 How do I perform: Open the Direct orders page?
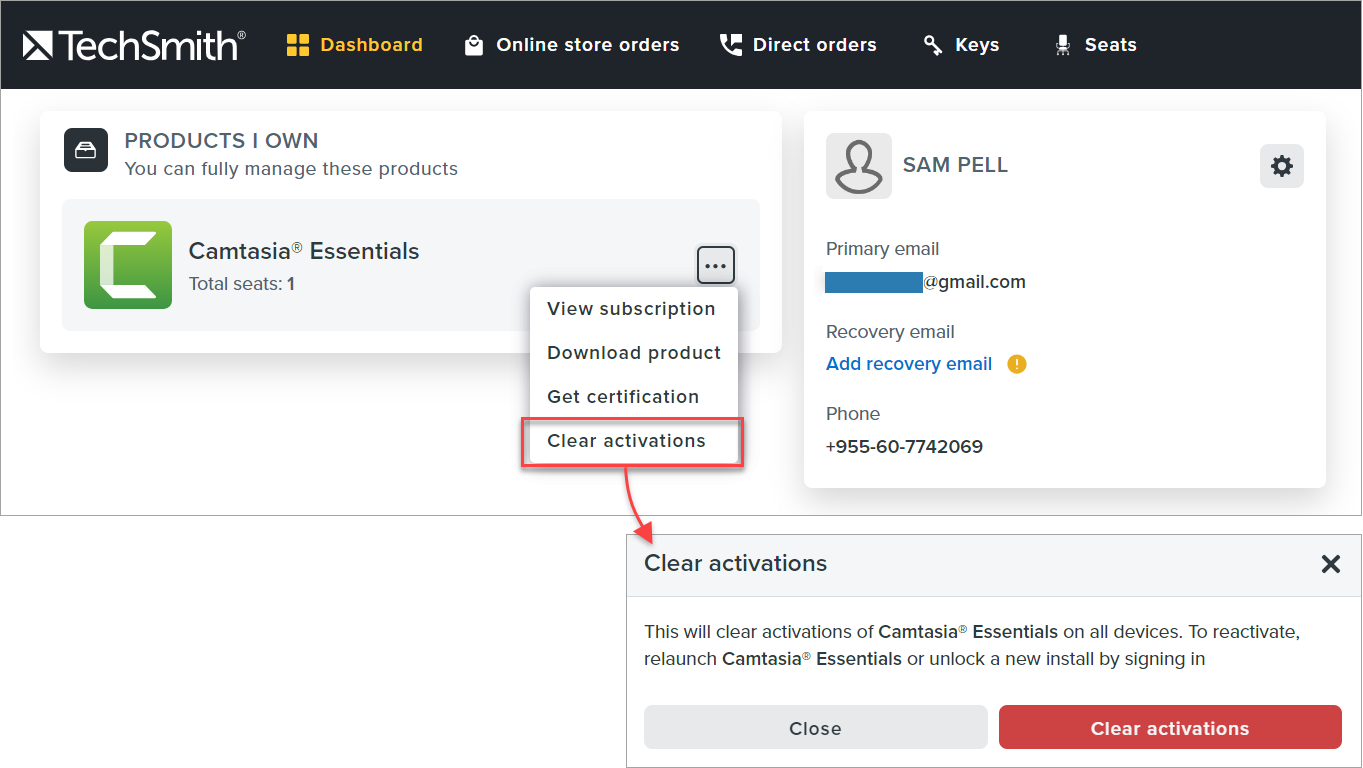(x=798, y=45)
